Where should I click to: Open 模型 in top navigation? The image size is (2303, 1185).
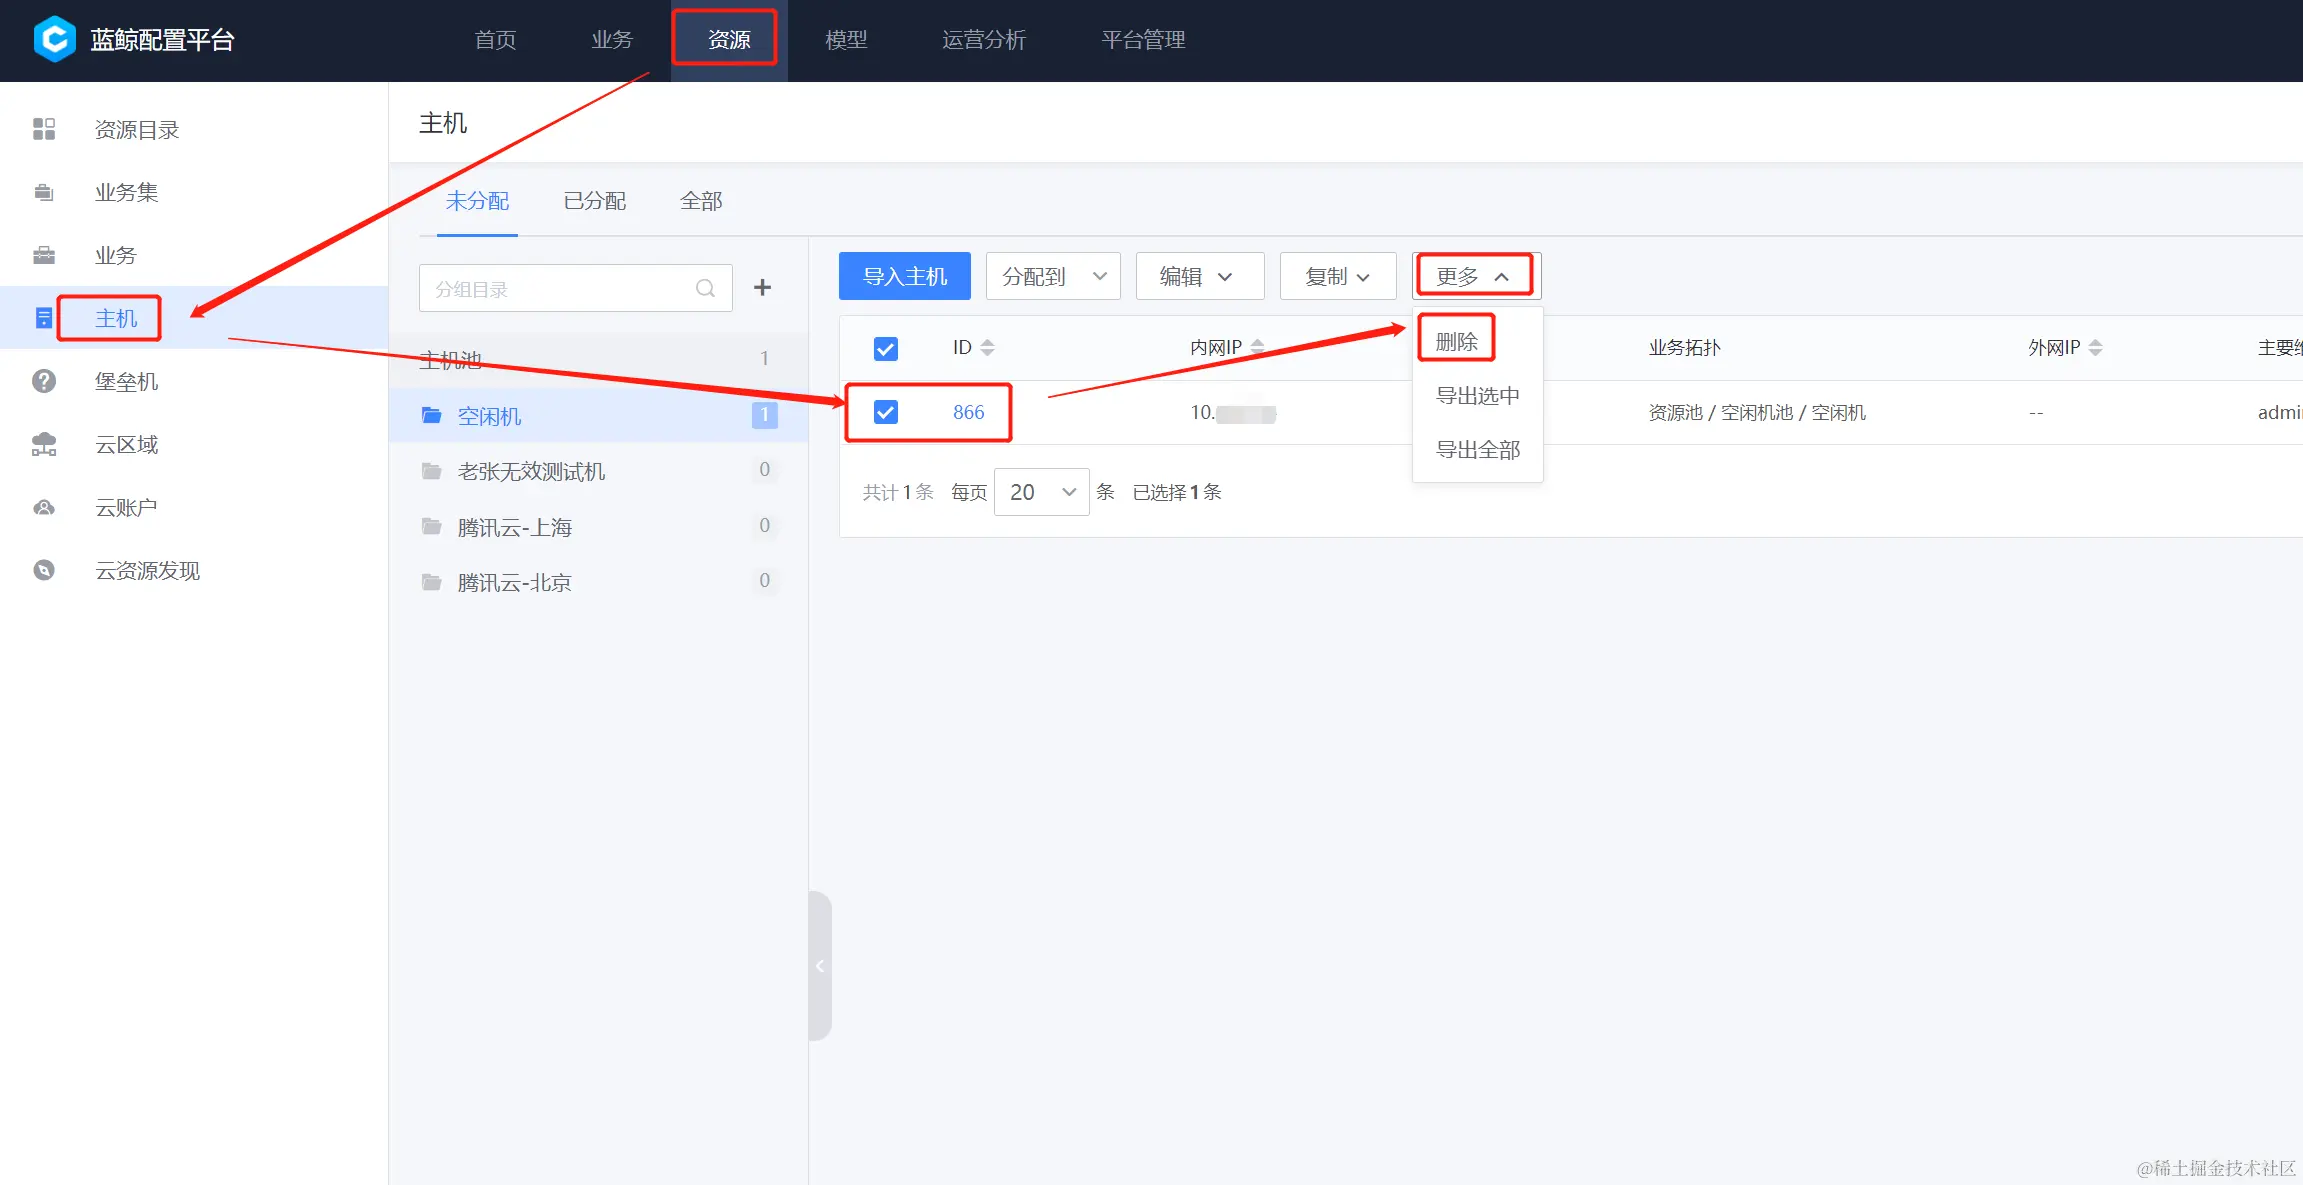[846, 40]
